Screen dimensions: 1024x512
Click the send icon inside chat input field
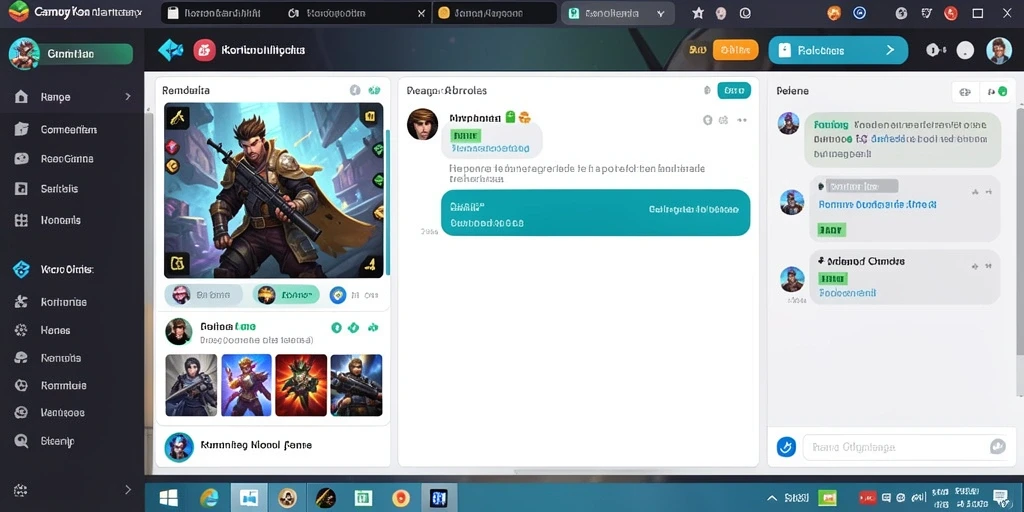pos(997,446)
